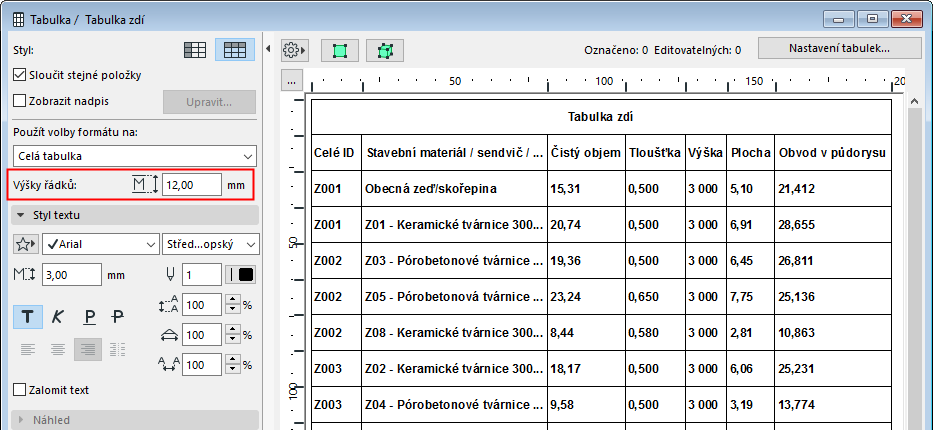Enable 'Zalomit text' checkbox
933x430 pixels.
pyautogui.click(x=20, y=390)
